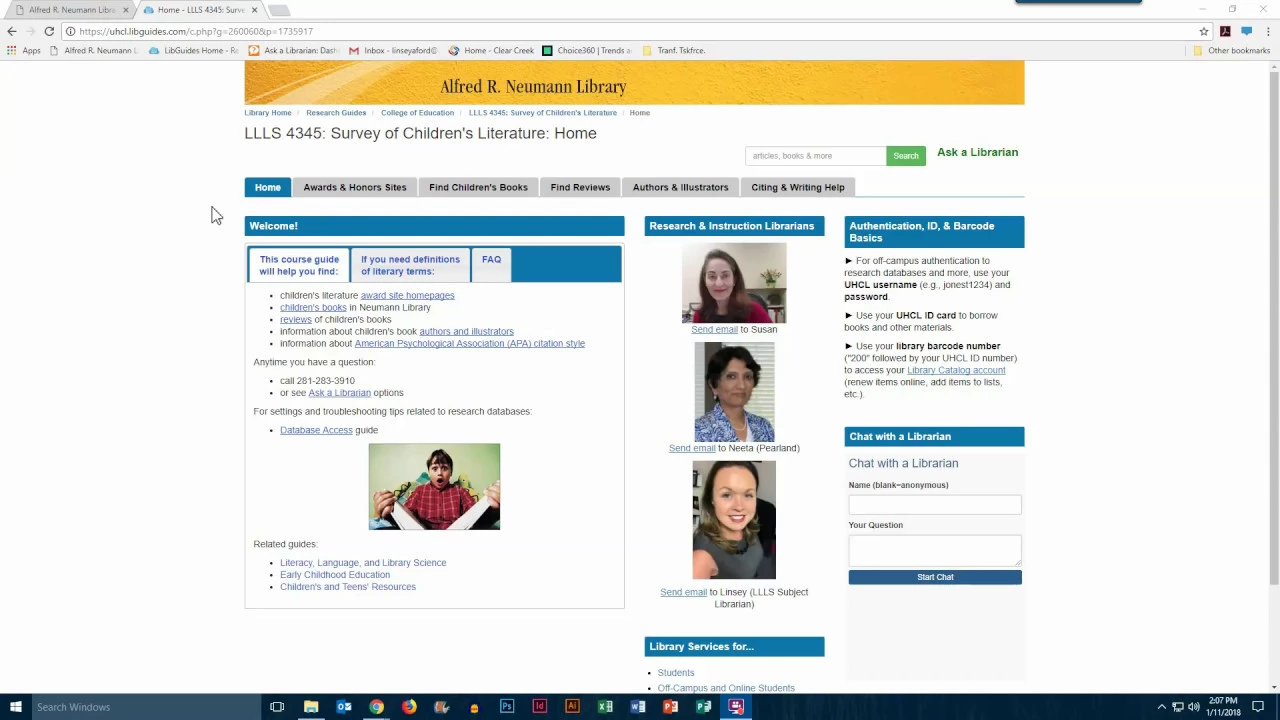Click the blue chat extension icon
Image resolution: width=1280 pixels, height=720 pixels.
1246,31
